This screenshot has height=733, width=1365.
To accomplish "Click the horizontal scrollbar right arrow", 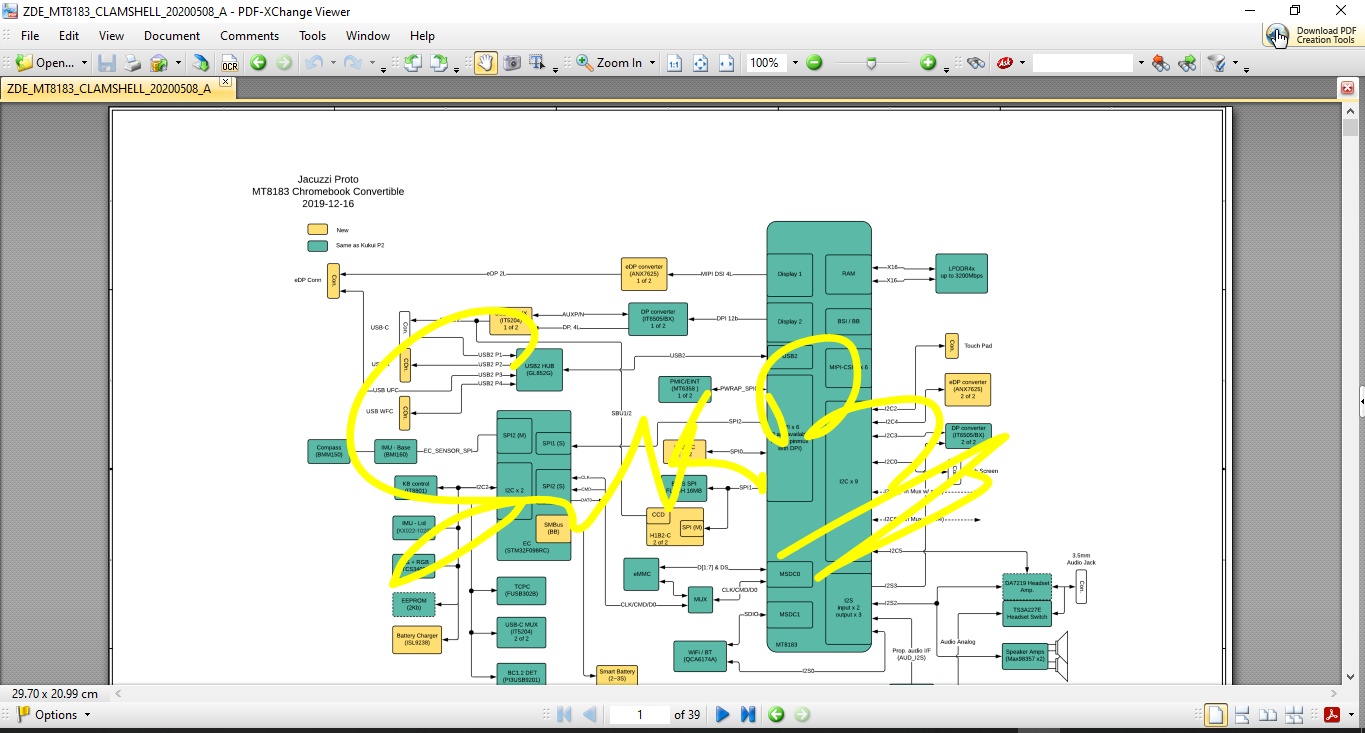I will coord(1333,692).
